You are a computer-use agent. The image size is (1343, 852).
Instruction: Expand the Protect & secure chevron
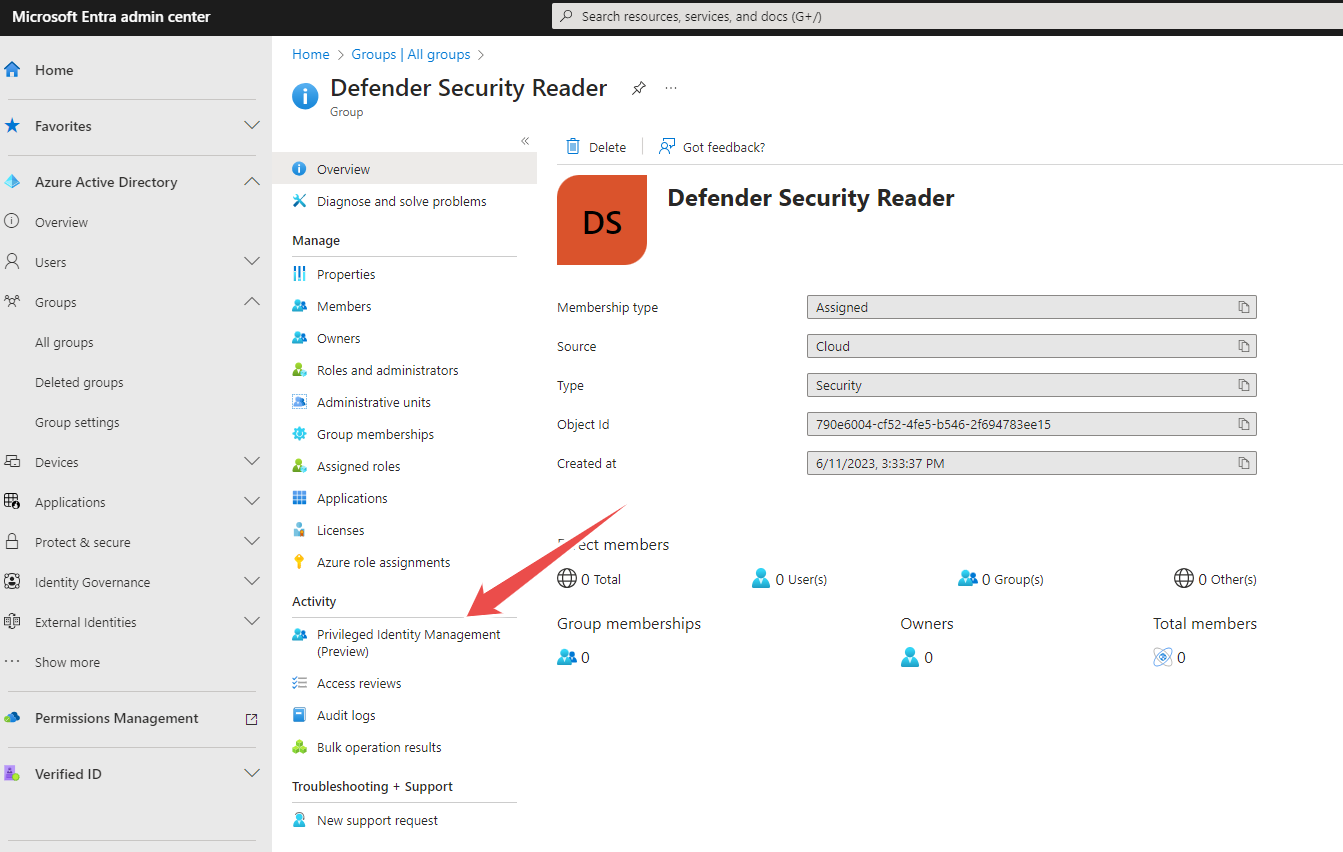click(x=252, y=542)
